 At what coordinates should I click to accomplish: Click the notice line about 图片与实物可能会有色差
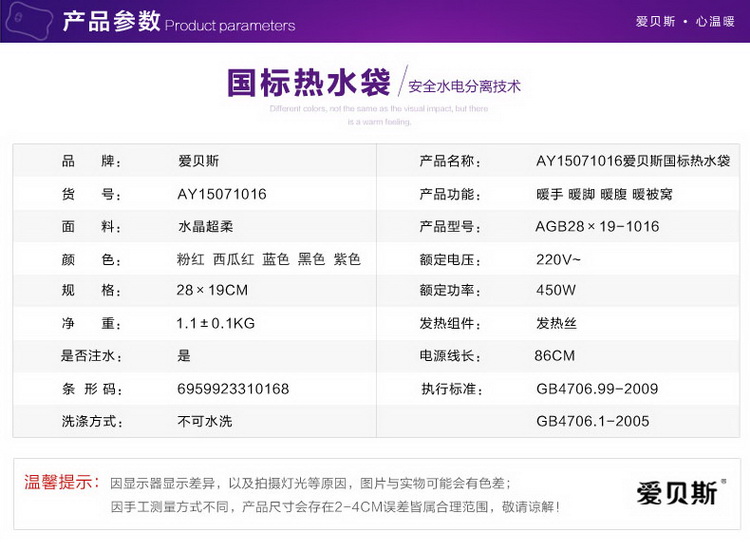point(310,483)
